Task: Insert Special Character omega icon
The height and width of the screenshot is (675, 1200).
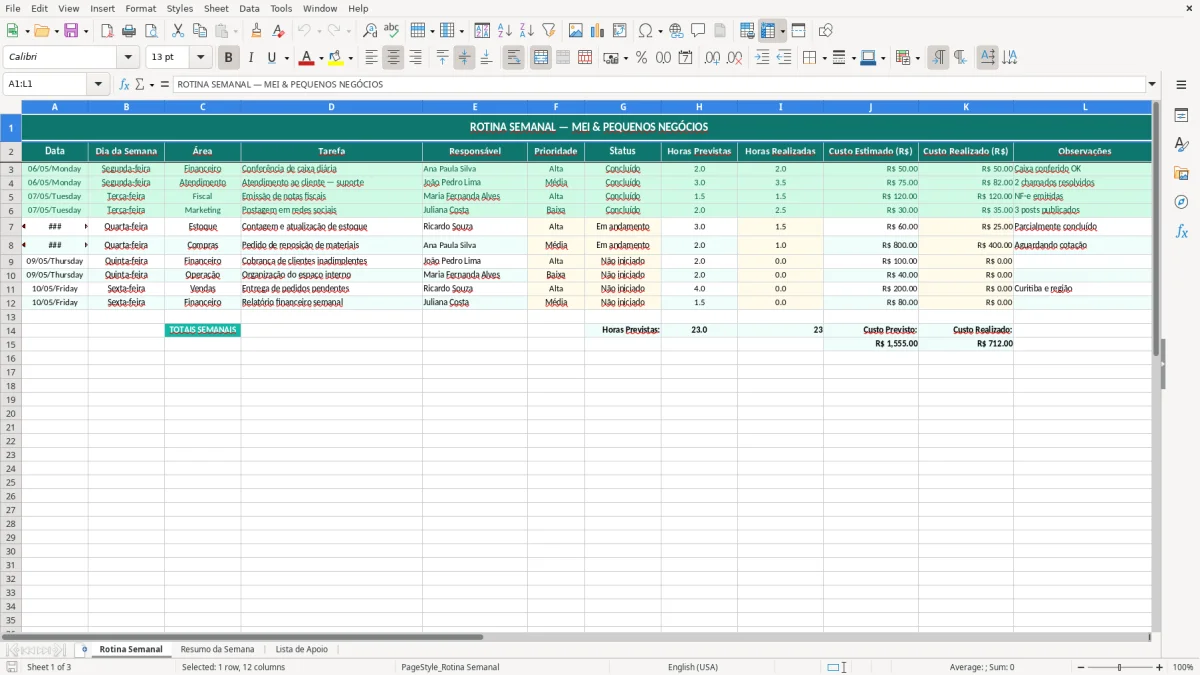Action: (645, 31)
